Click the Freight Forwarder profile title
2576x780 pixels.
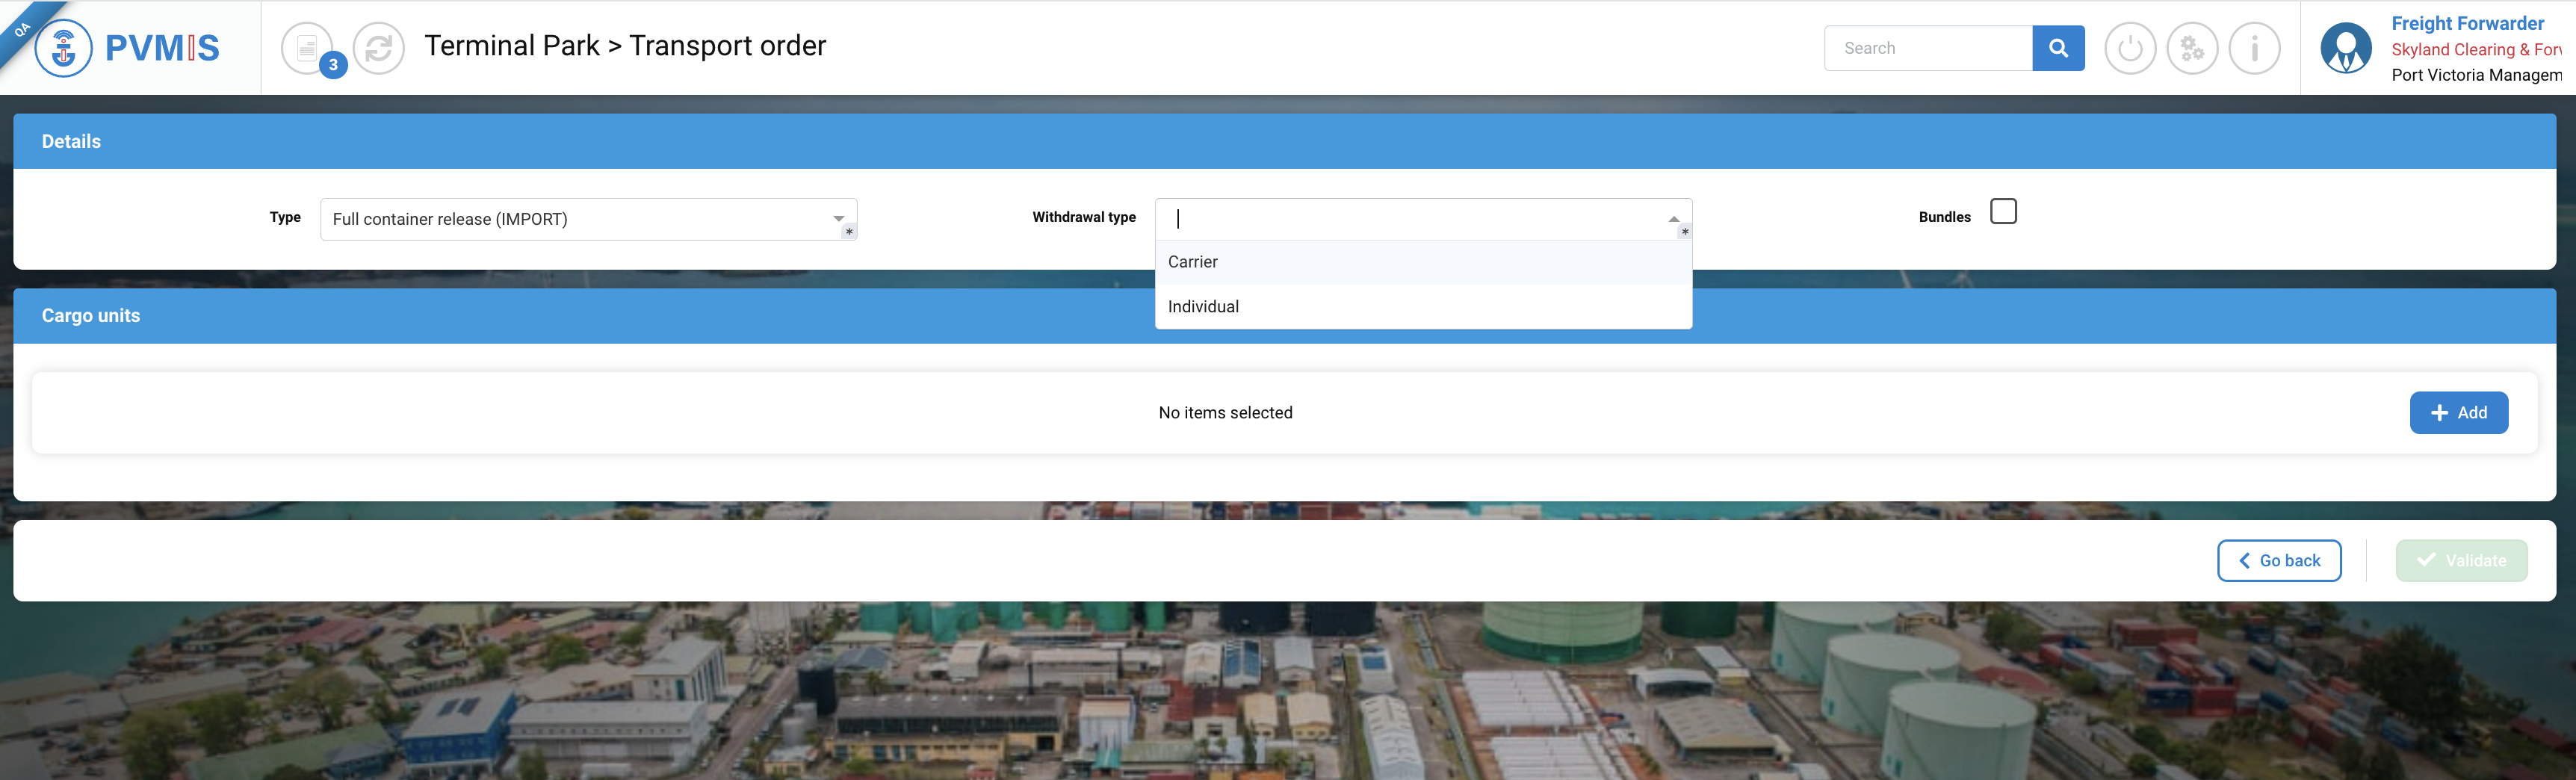[2467, 23]
